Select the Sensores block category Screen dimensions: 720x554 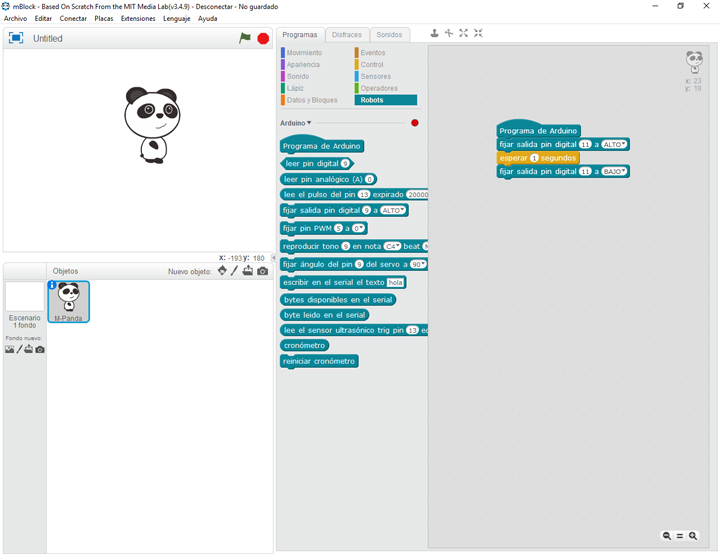[x=372, y=76]
